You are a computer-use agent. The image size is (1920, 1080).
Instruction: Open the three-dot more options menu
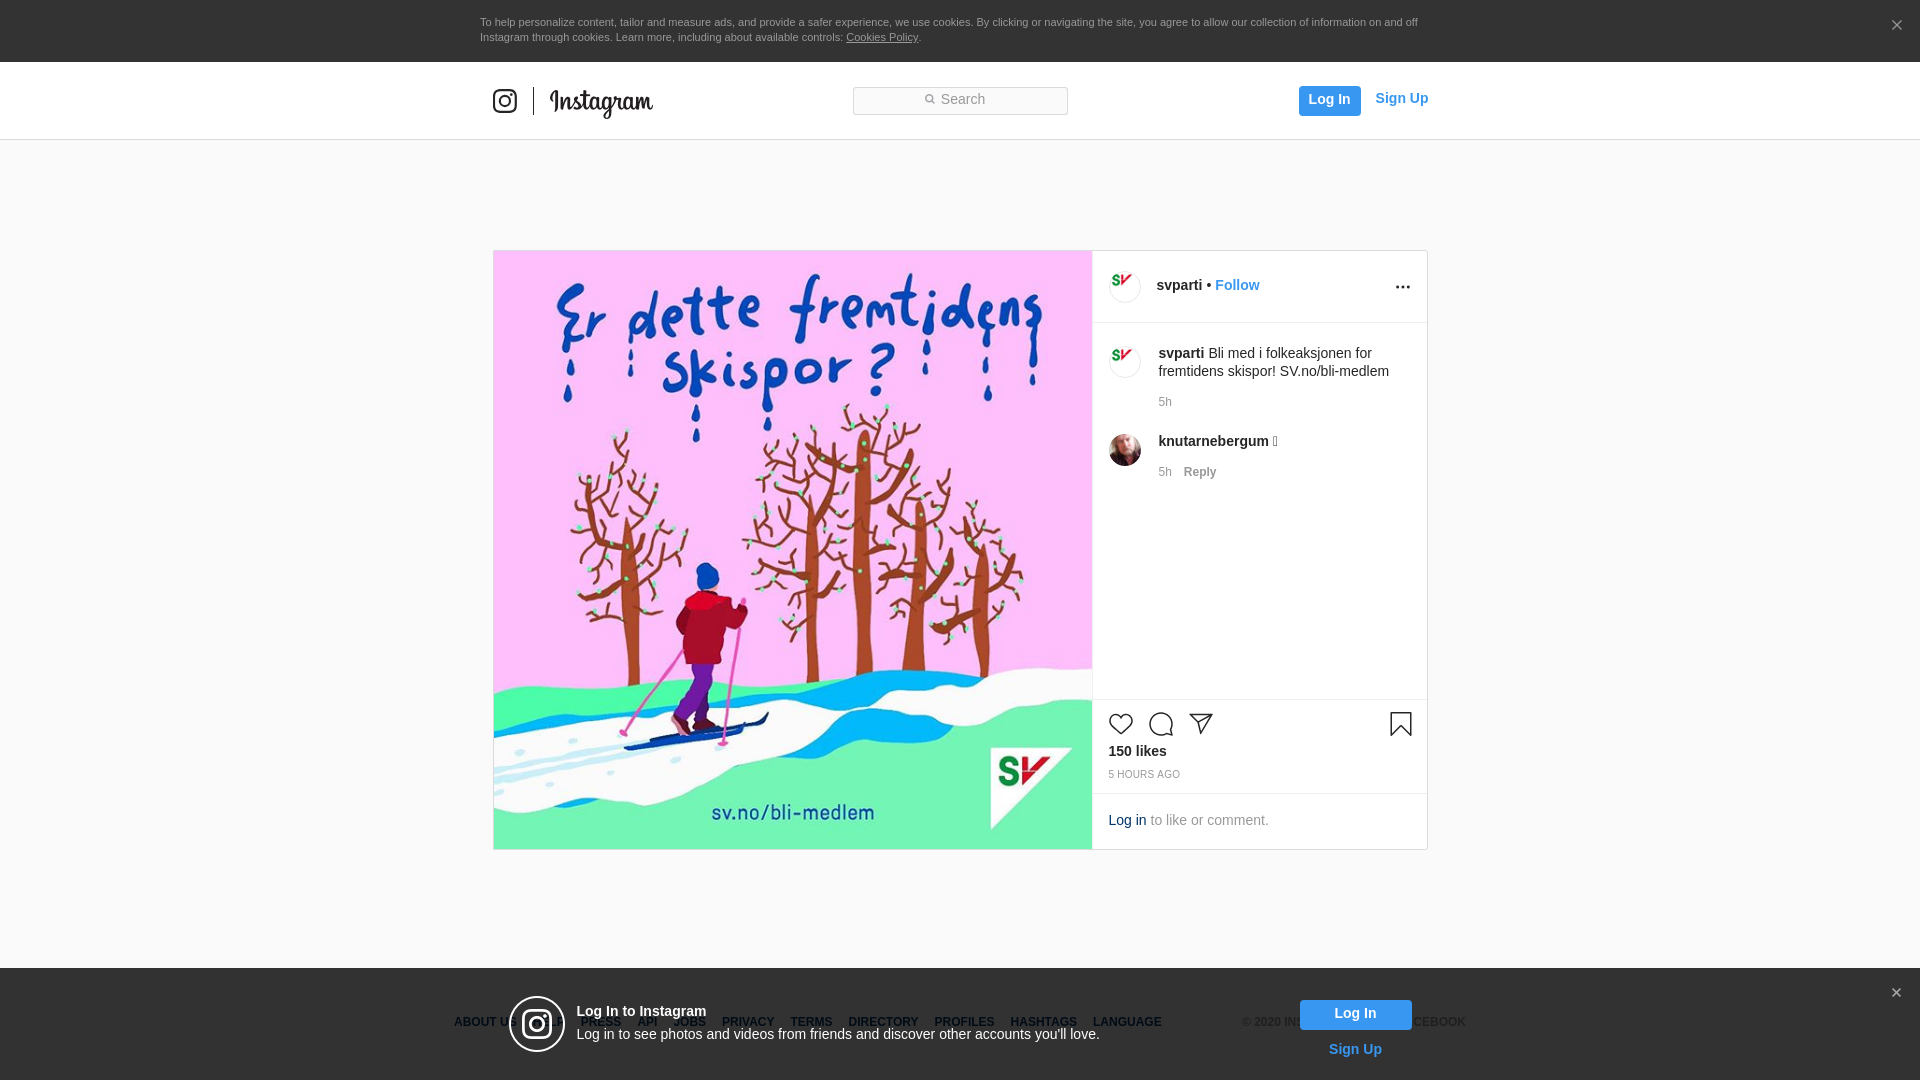pos(1403,287)
